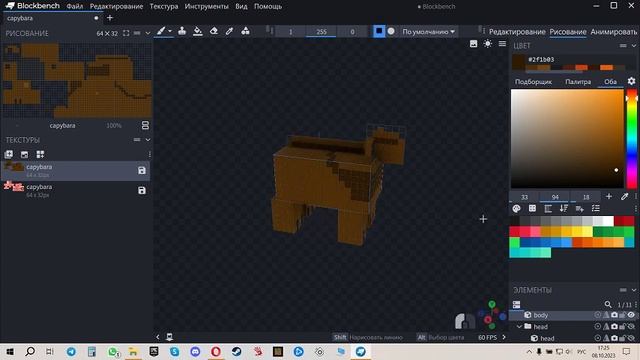640x360 pixels.
Task: Collapse the head group in outliner
Action: 519,327
